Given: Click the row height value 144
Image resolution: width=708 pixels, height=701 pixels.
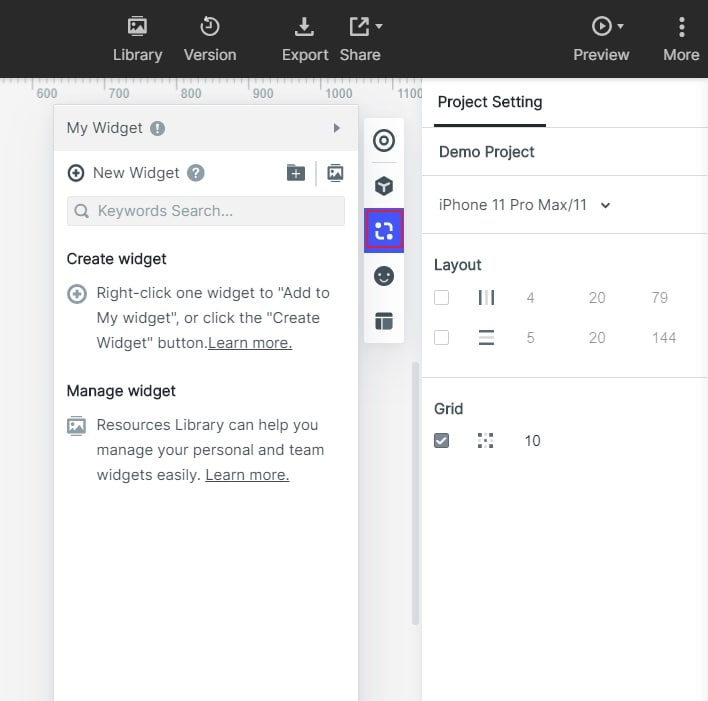Looking at the screenshot, I should (664, 337).
